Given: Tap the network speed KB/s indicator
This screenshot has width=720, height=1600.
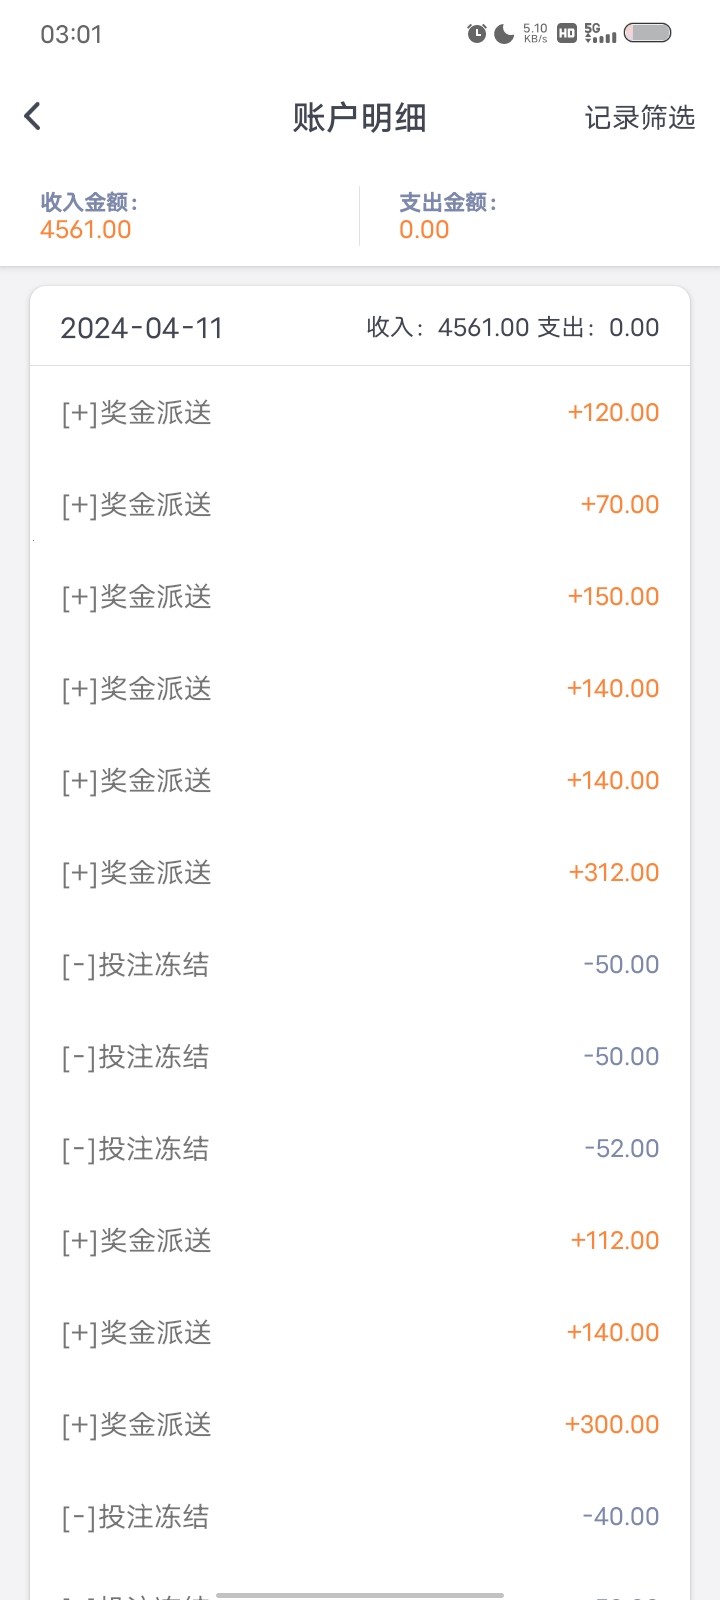Looking at the screenshot, I should point(535,34).
